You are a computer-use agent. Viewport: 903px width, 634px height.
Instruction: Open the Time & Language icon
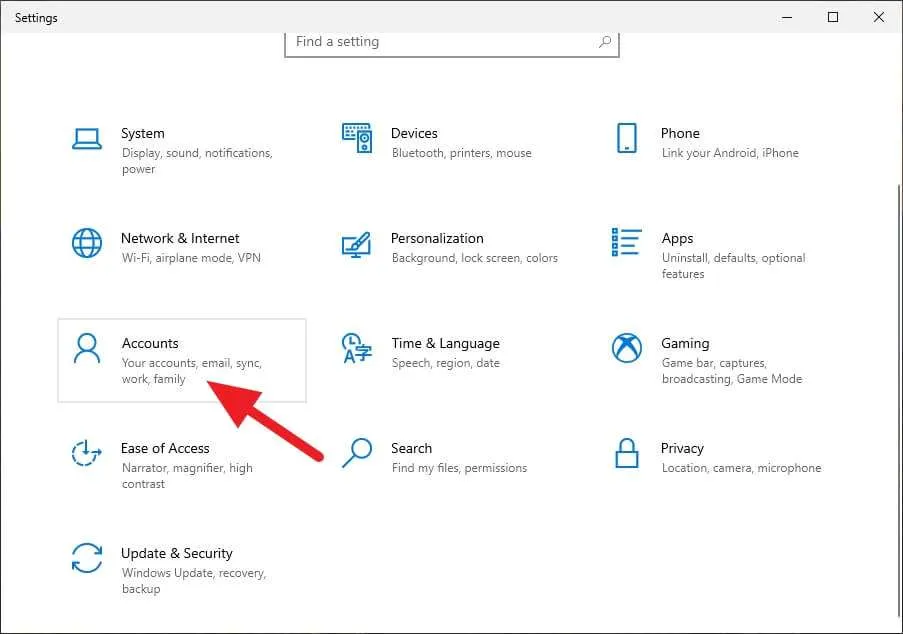(x=357, y=348)
